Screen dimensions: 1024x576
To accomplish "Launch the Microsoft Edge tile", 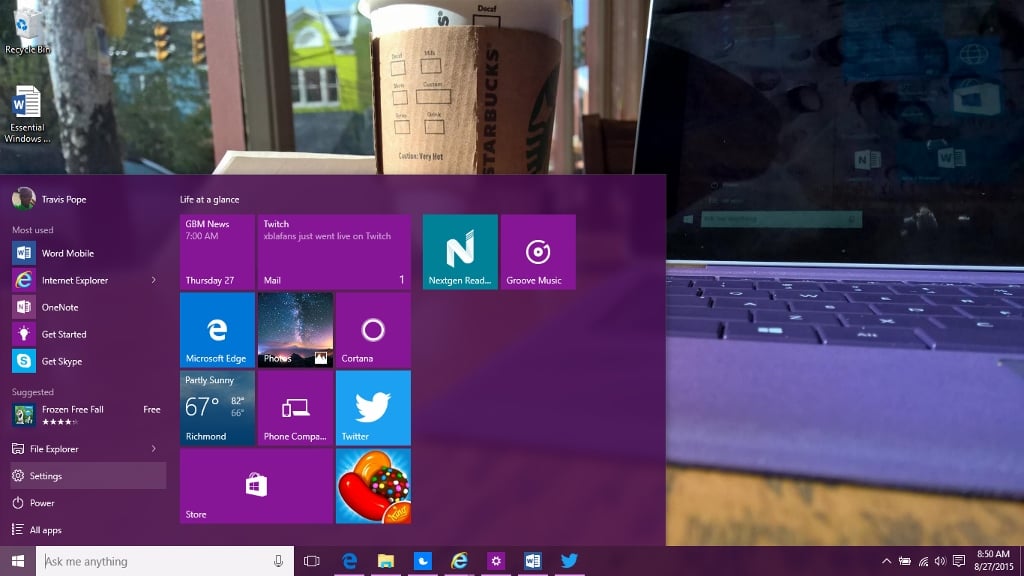I will (x=217, y=330).
